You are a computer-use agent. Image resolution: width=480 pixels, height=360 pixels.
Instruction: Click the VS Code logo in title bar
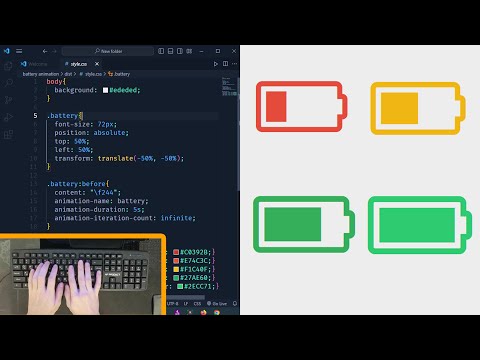tap(7, 51)
